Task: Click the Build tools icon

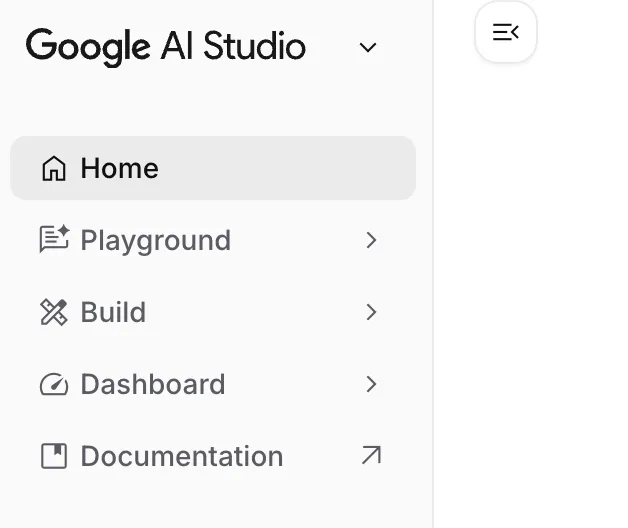Action: coord(54,312)
